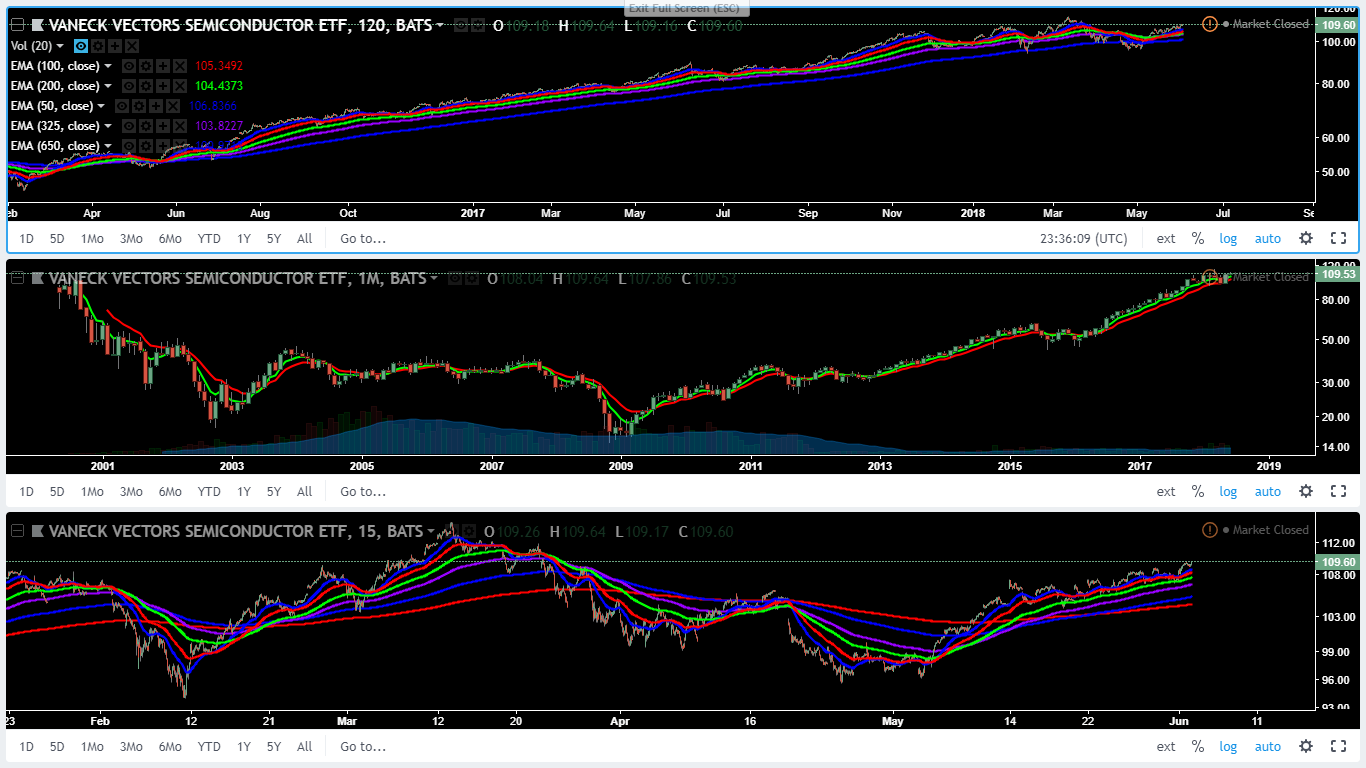1366x768 pixels.
Task: Click Go to... on the 1M chart
Action: 363,491
